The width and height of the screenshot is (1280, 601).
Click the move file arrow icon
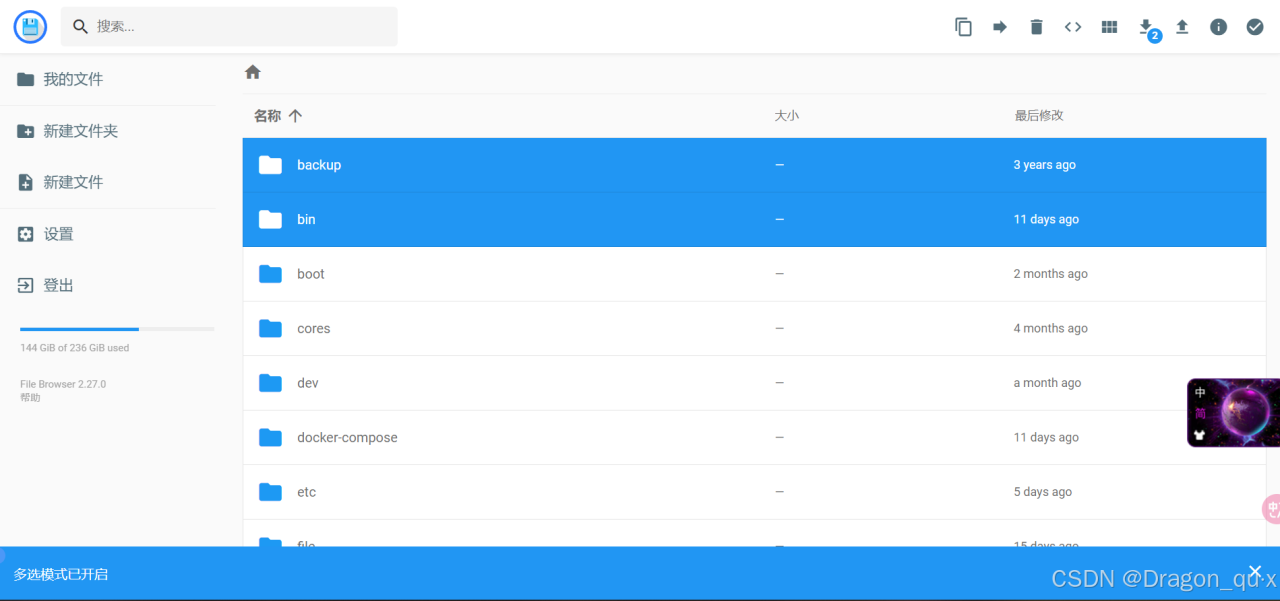coord(1000,27)
